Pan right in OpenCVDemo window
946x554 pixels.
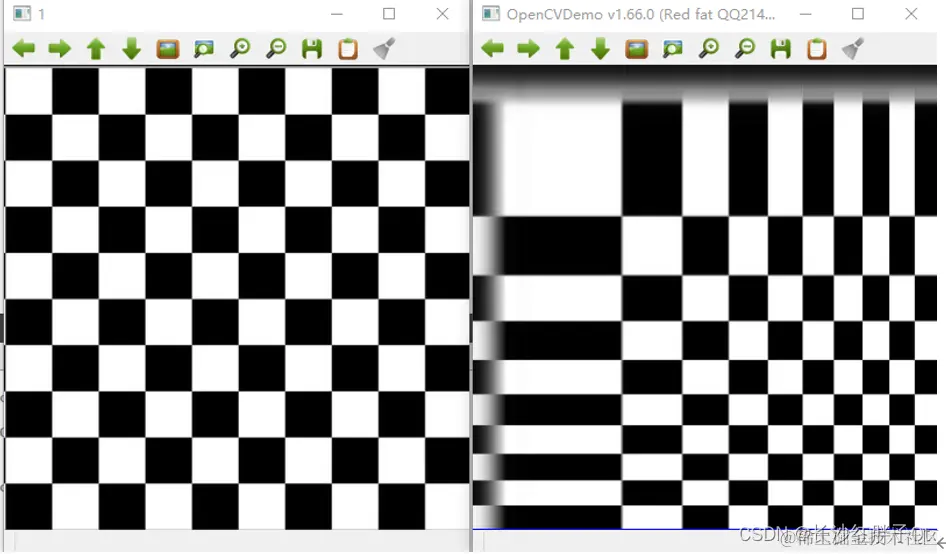tap(529, 48)
